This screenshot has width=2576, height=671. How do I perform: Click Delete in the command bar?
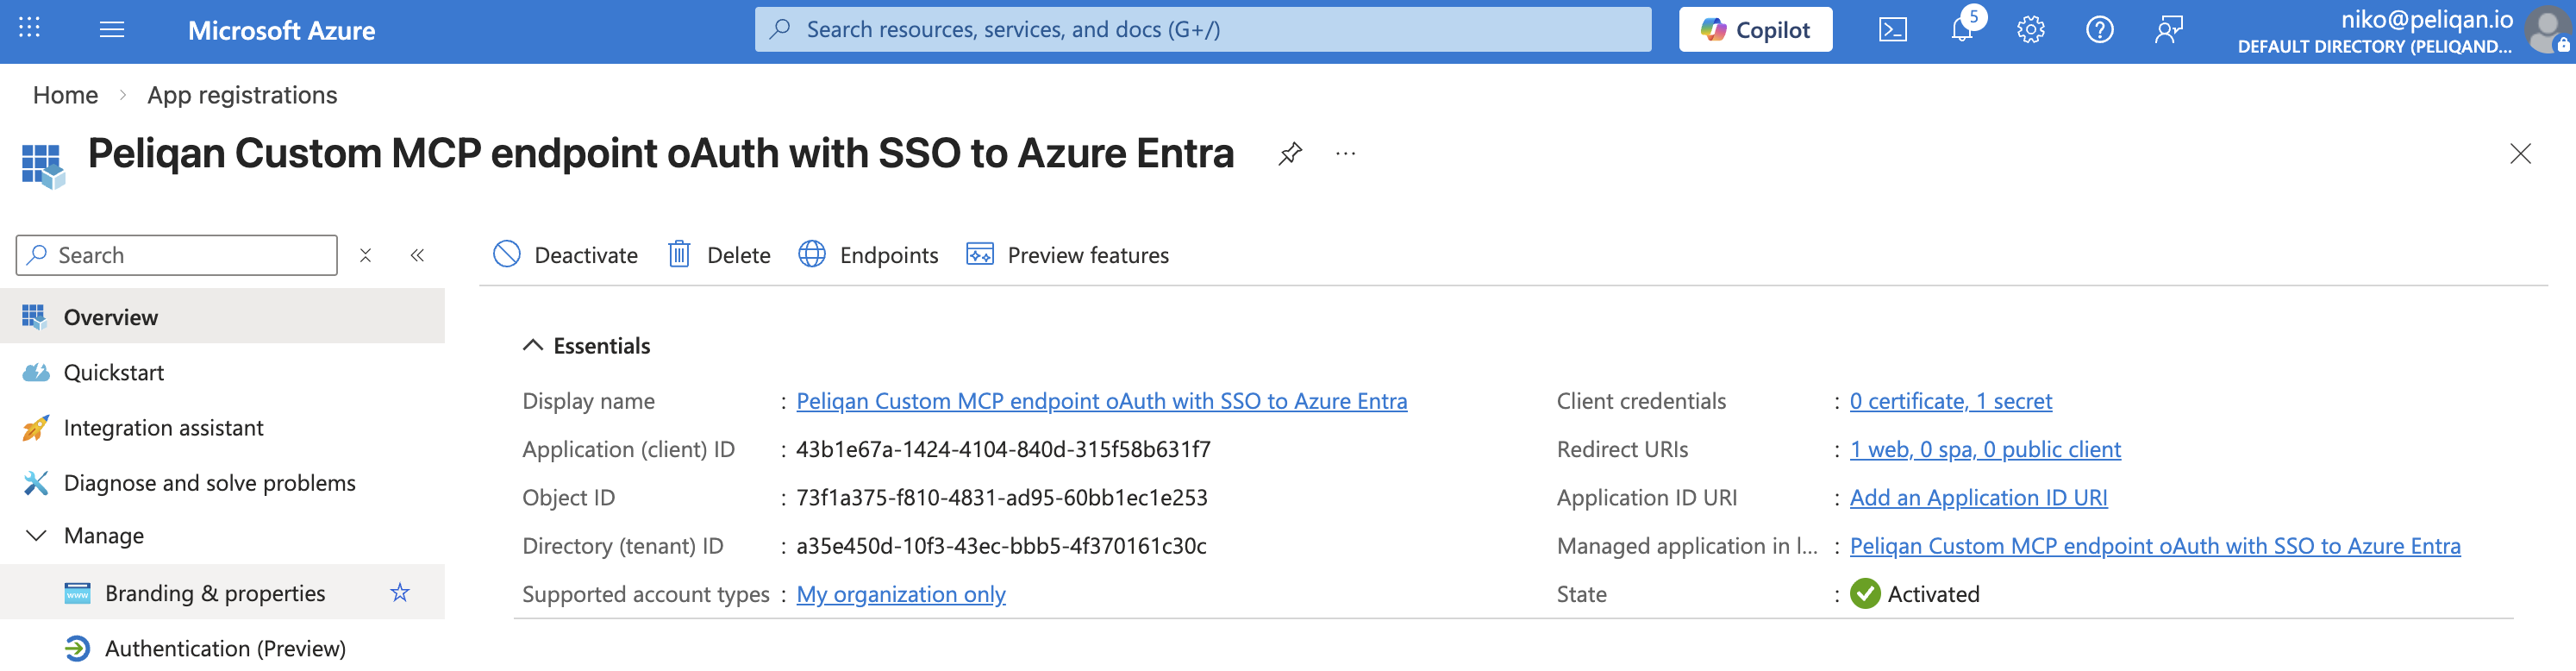tap(719, 255)
